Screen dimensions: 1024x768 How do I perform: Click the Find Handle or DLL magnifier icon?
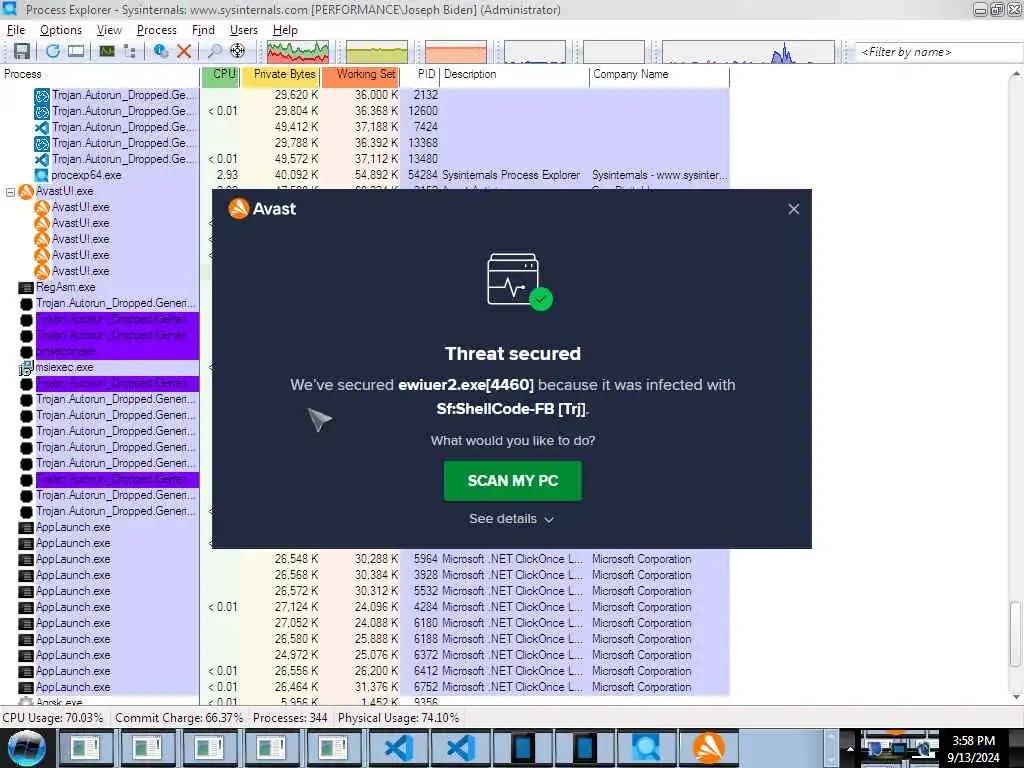tap(214, 51)
